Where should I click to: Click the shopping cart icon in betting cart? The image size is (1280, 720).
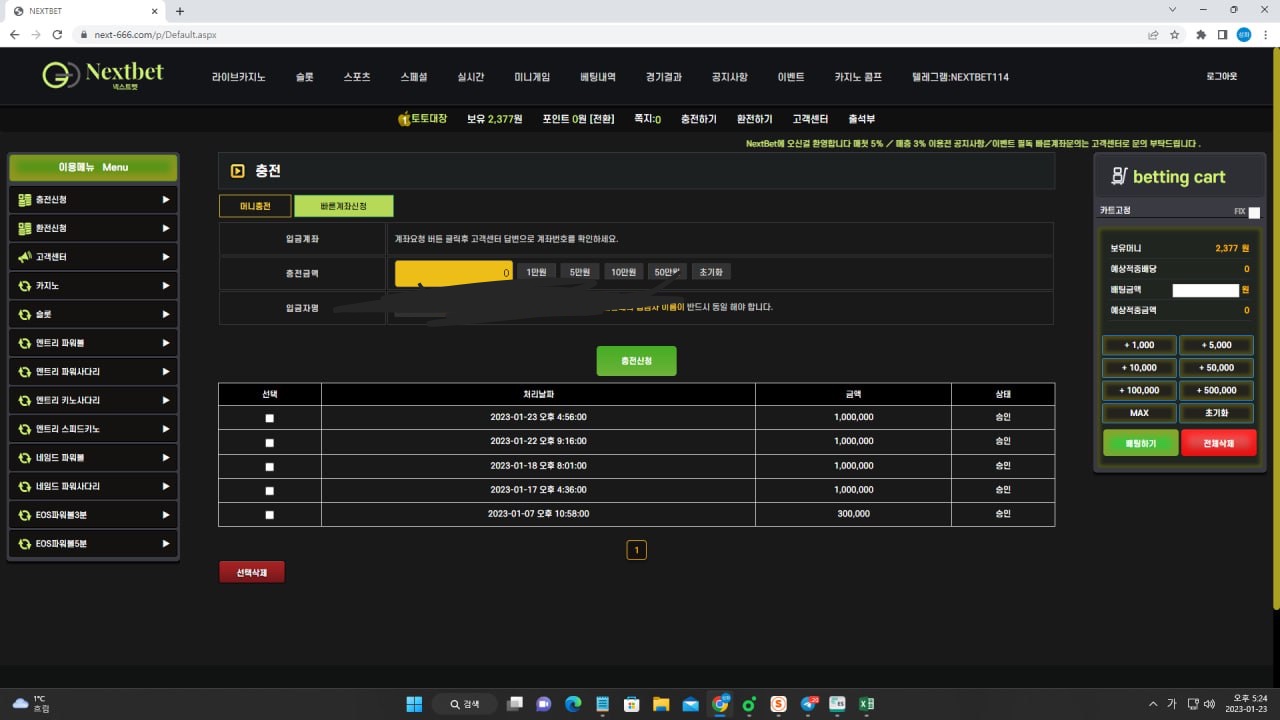[x=1118, y=177]
